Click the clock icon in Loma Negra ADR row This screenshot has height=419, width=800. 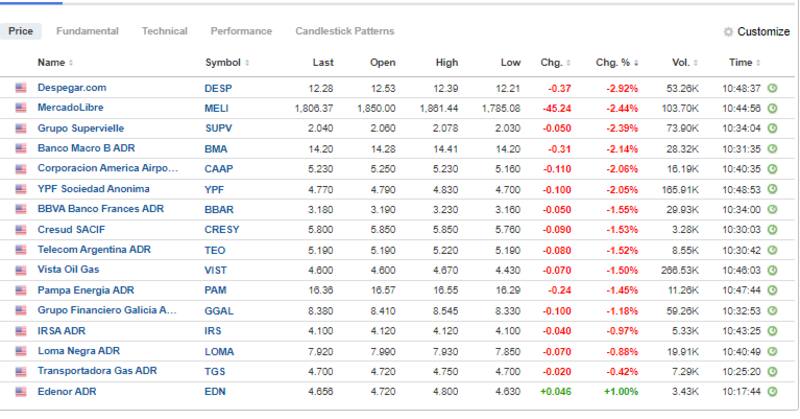pos(772,352)
